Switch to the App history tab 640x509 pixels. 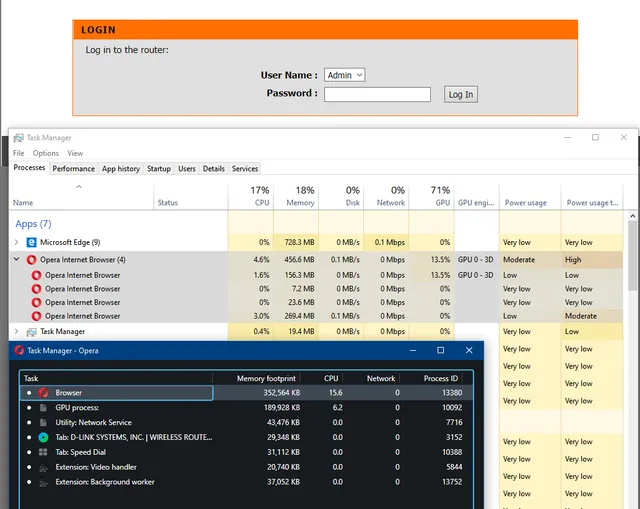(x=121, y=169)
